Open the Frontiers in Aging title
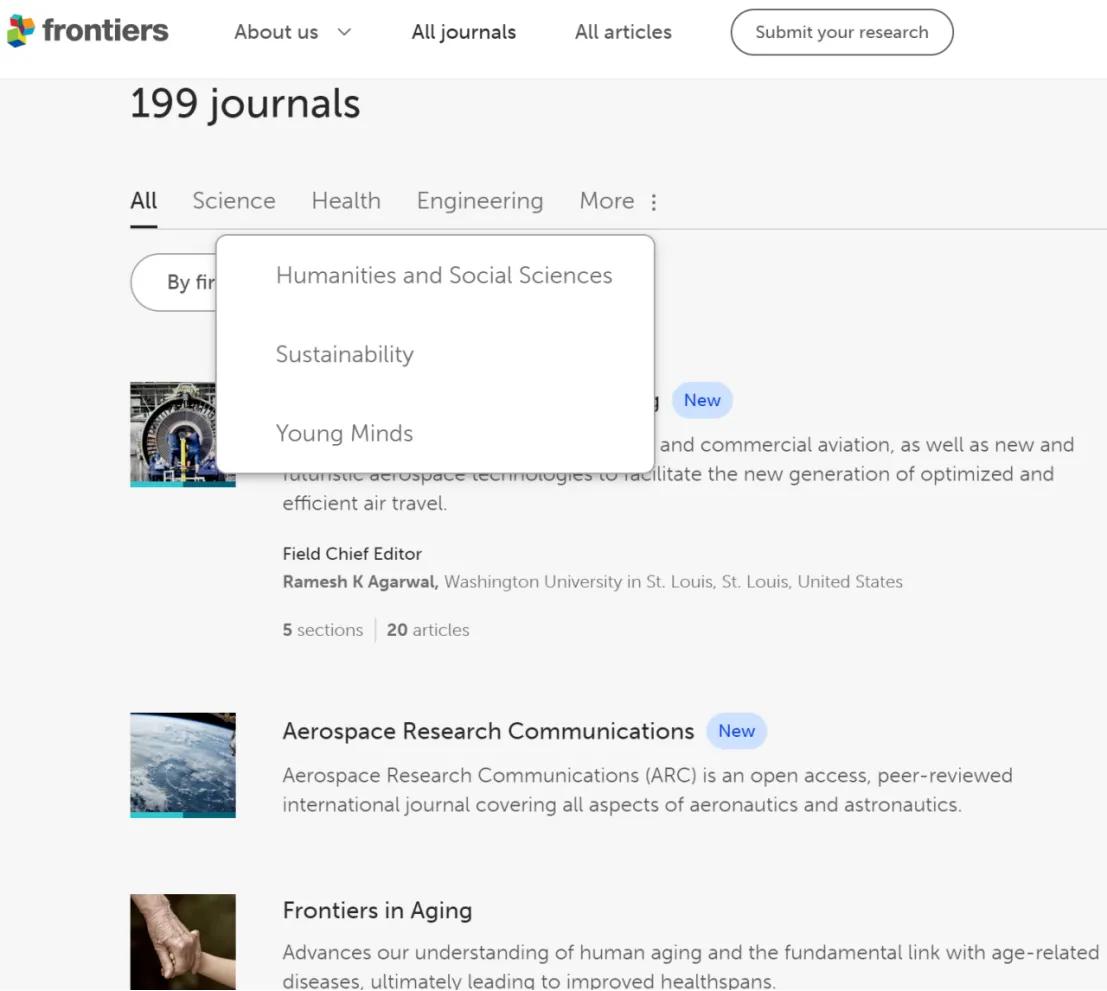Screen dimensions: 1107x991 click(x=377, y=910)
